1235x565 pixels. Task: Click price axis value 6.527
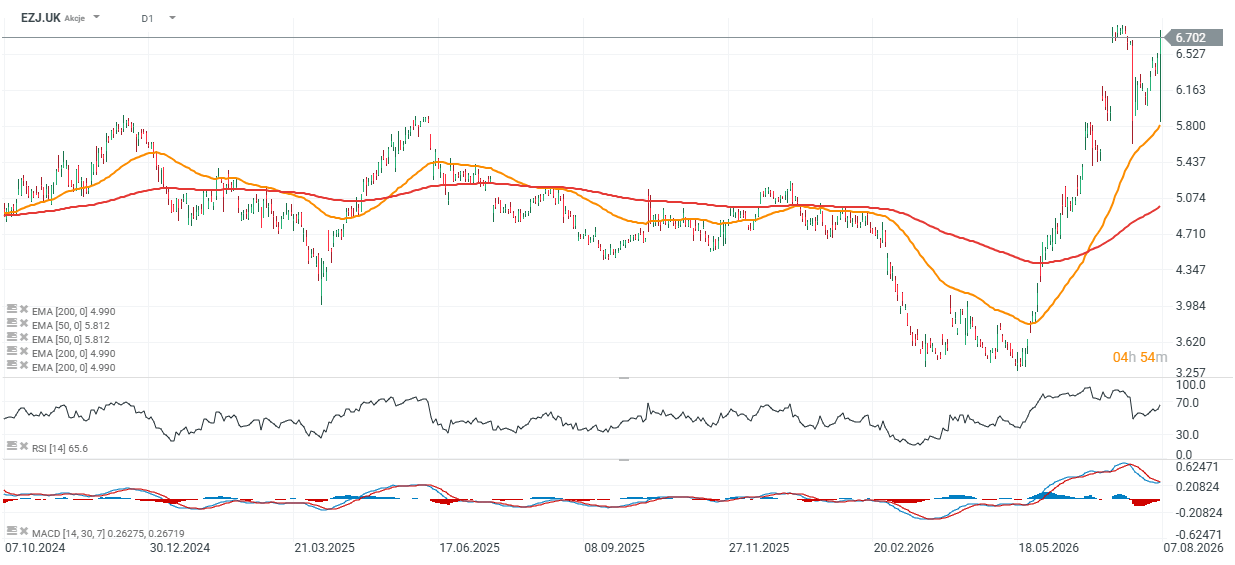1189,54
